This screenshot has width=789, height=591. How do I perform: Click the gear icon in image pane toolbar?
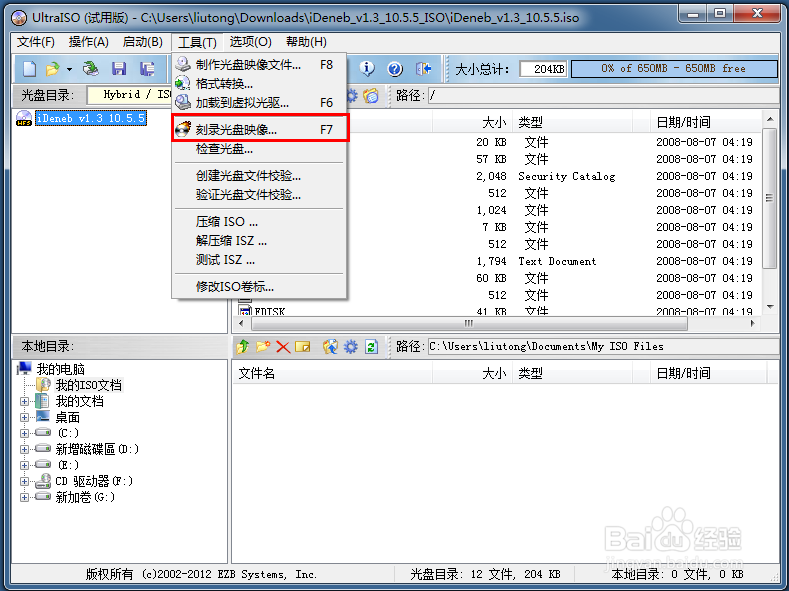[352, 96]
